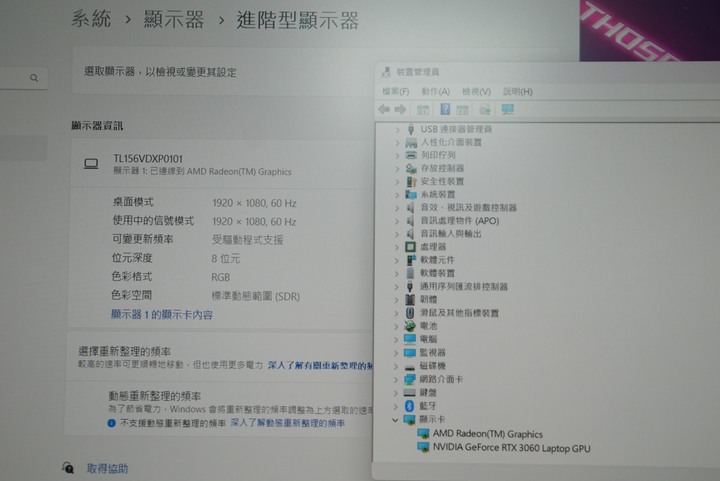Expand the 軟體元件 node
The height and width of the screenshot is (481, 720).
(x=397, y=260)
